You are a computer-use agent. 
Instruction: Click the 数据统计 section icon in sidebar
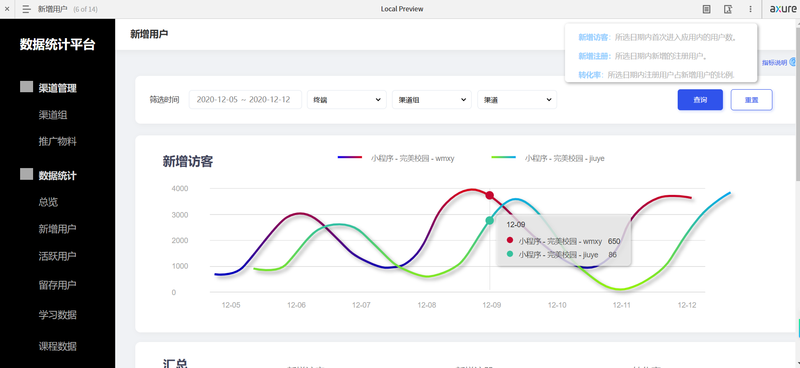[x=27, y=174]
